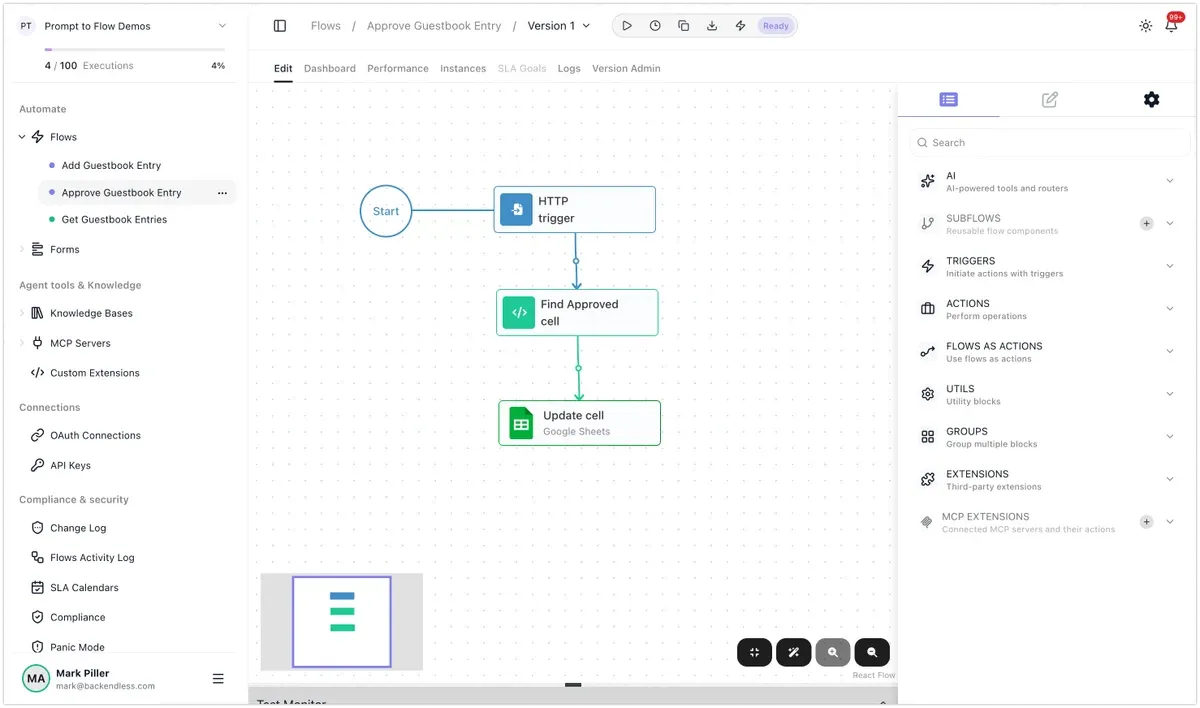Expand the UTILS category chevron
Image resolution: width=1200 pixels, height=708 pixels.
[1170, 394]
